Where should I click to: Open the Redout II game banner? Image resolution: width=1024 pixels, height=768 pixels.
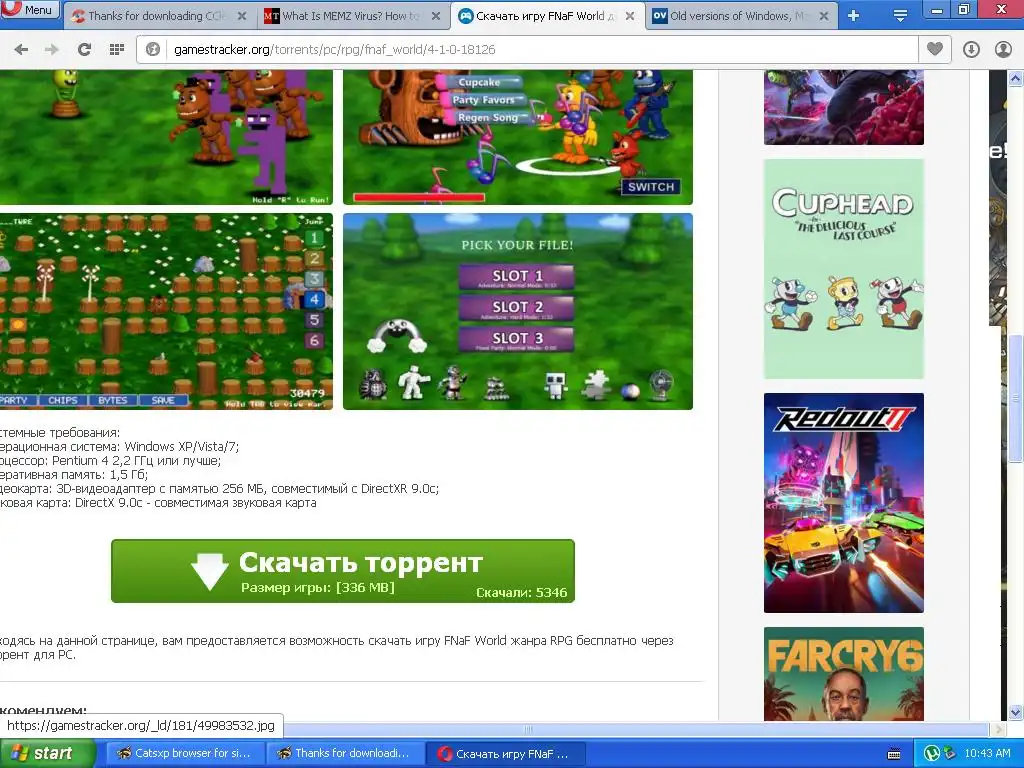pos(844,503)
